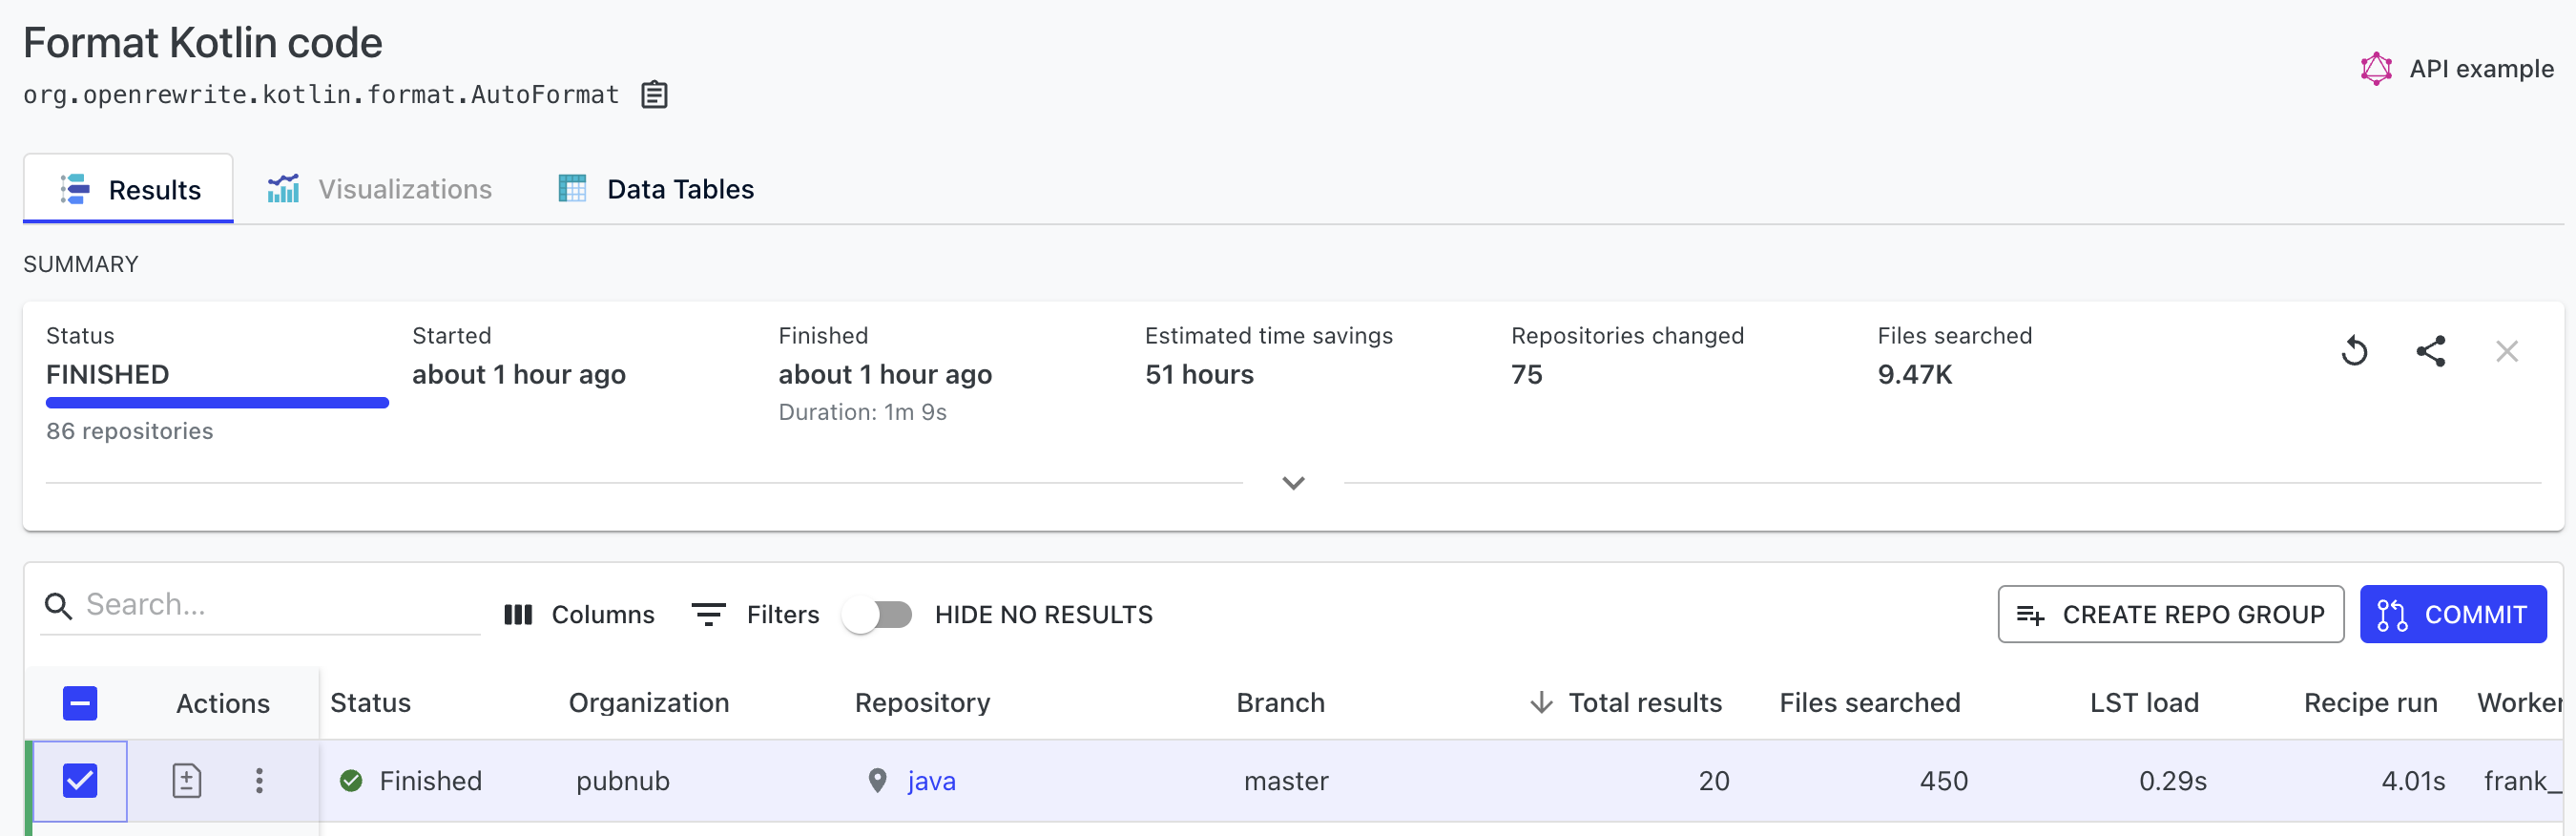Open the three-dot actions menu for java
The image size is (2576, 836).
[259, 780]
